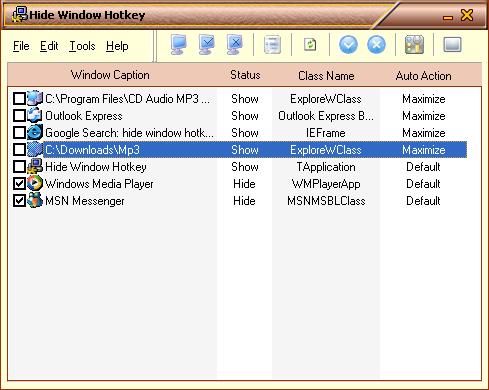Click the plain monitor toolbar icon
Screen dimensions: 489x390
[179, 44]
